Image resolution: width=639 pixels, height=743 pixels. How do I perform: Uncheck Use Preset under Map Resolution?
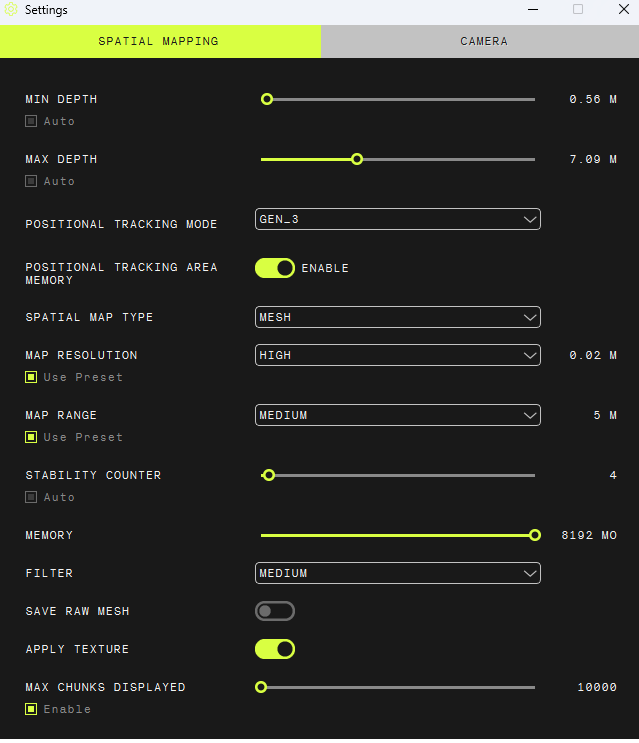click(x=31, y=377)
